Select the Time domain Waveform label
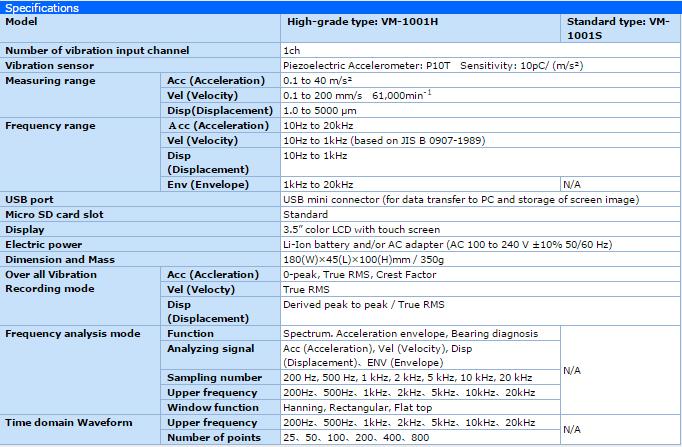The width and height of the screenshot is (682, 447). [69, 423]
